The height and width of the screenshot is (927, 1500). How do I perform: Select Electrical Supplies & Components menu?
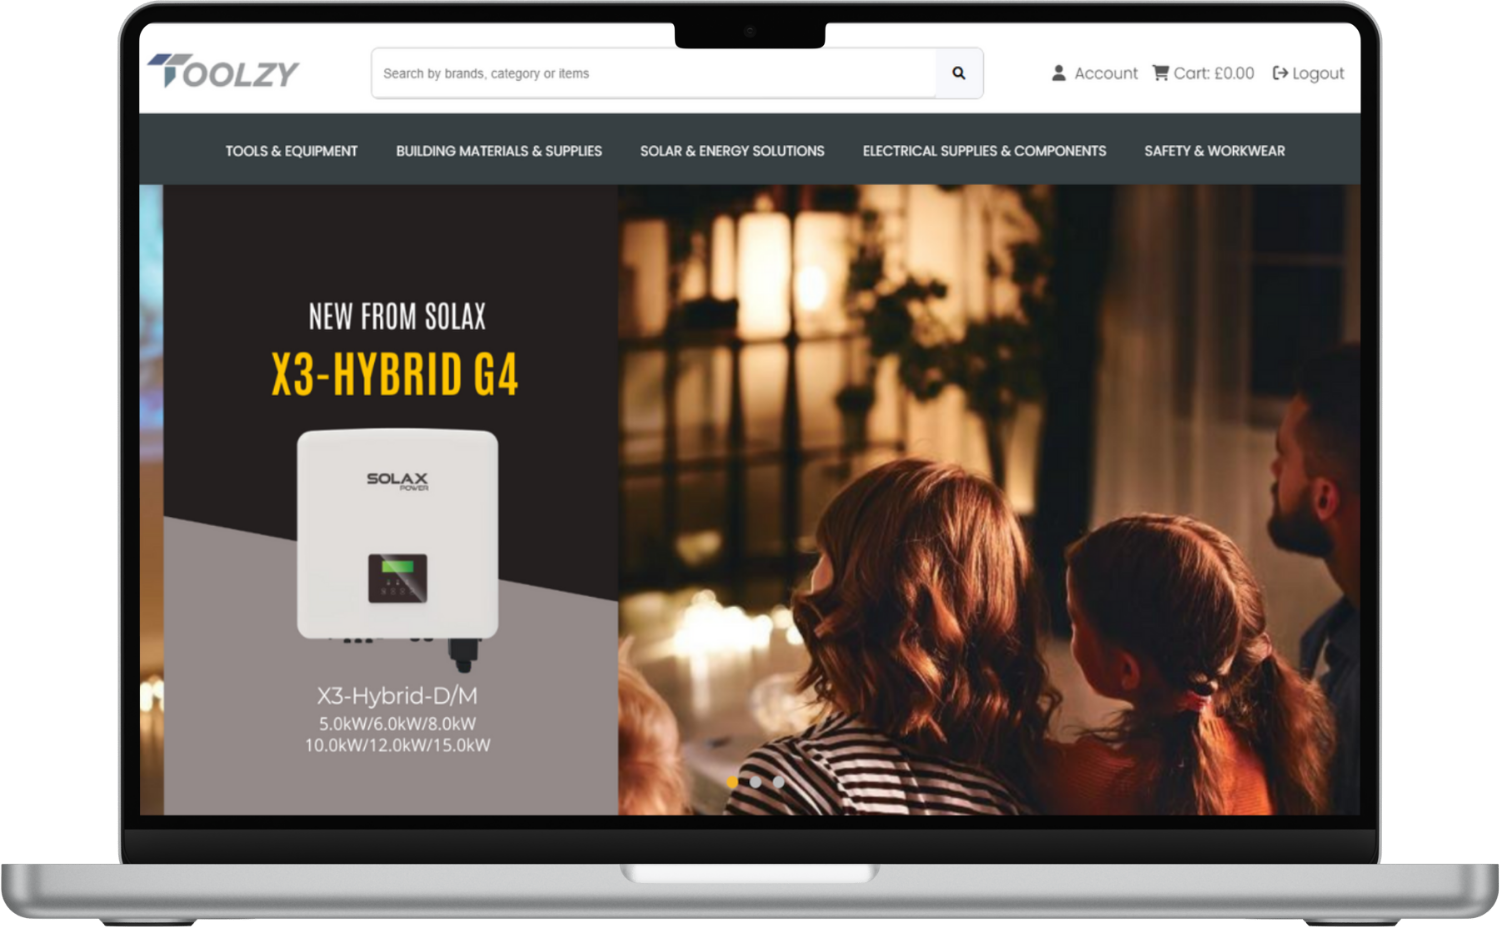pyautogui.click(x=984, y=151)
